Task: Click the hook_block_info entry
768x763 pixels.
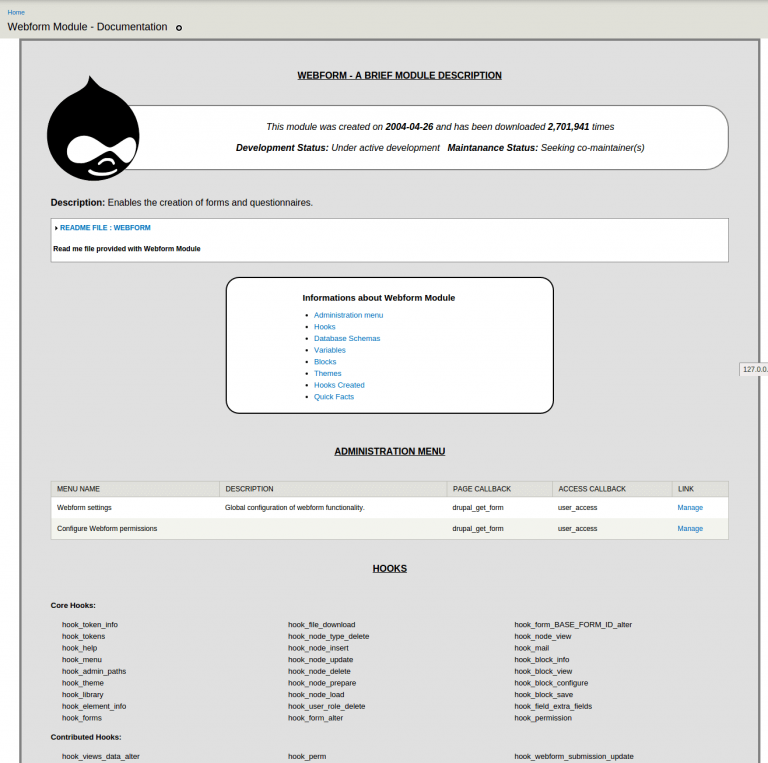Action: point(542,660)
